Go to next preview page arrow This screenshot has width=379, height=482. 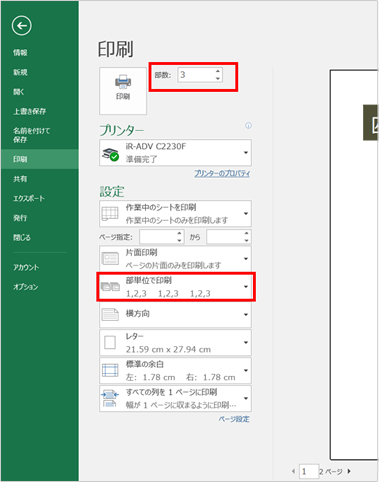[349, 471]
